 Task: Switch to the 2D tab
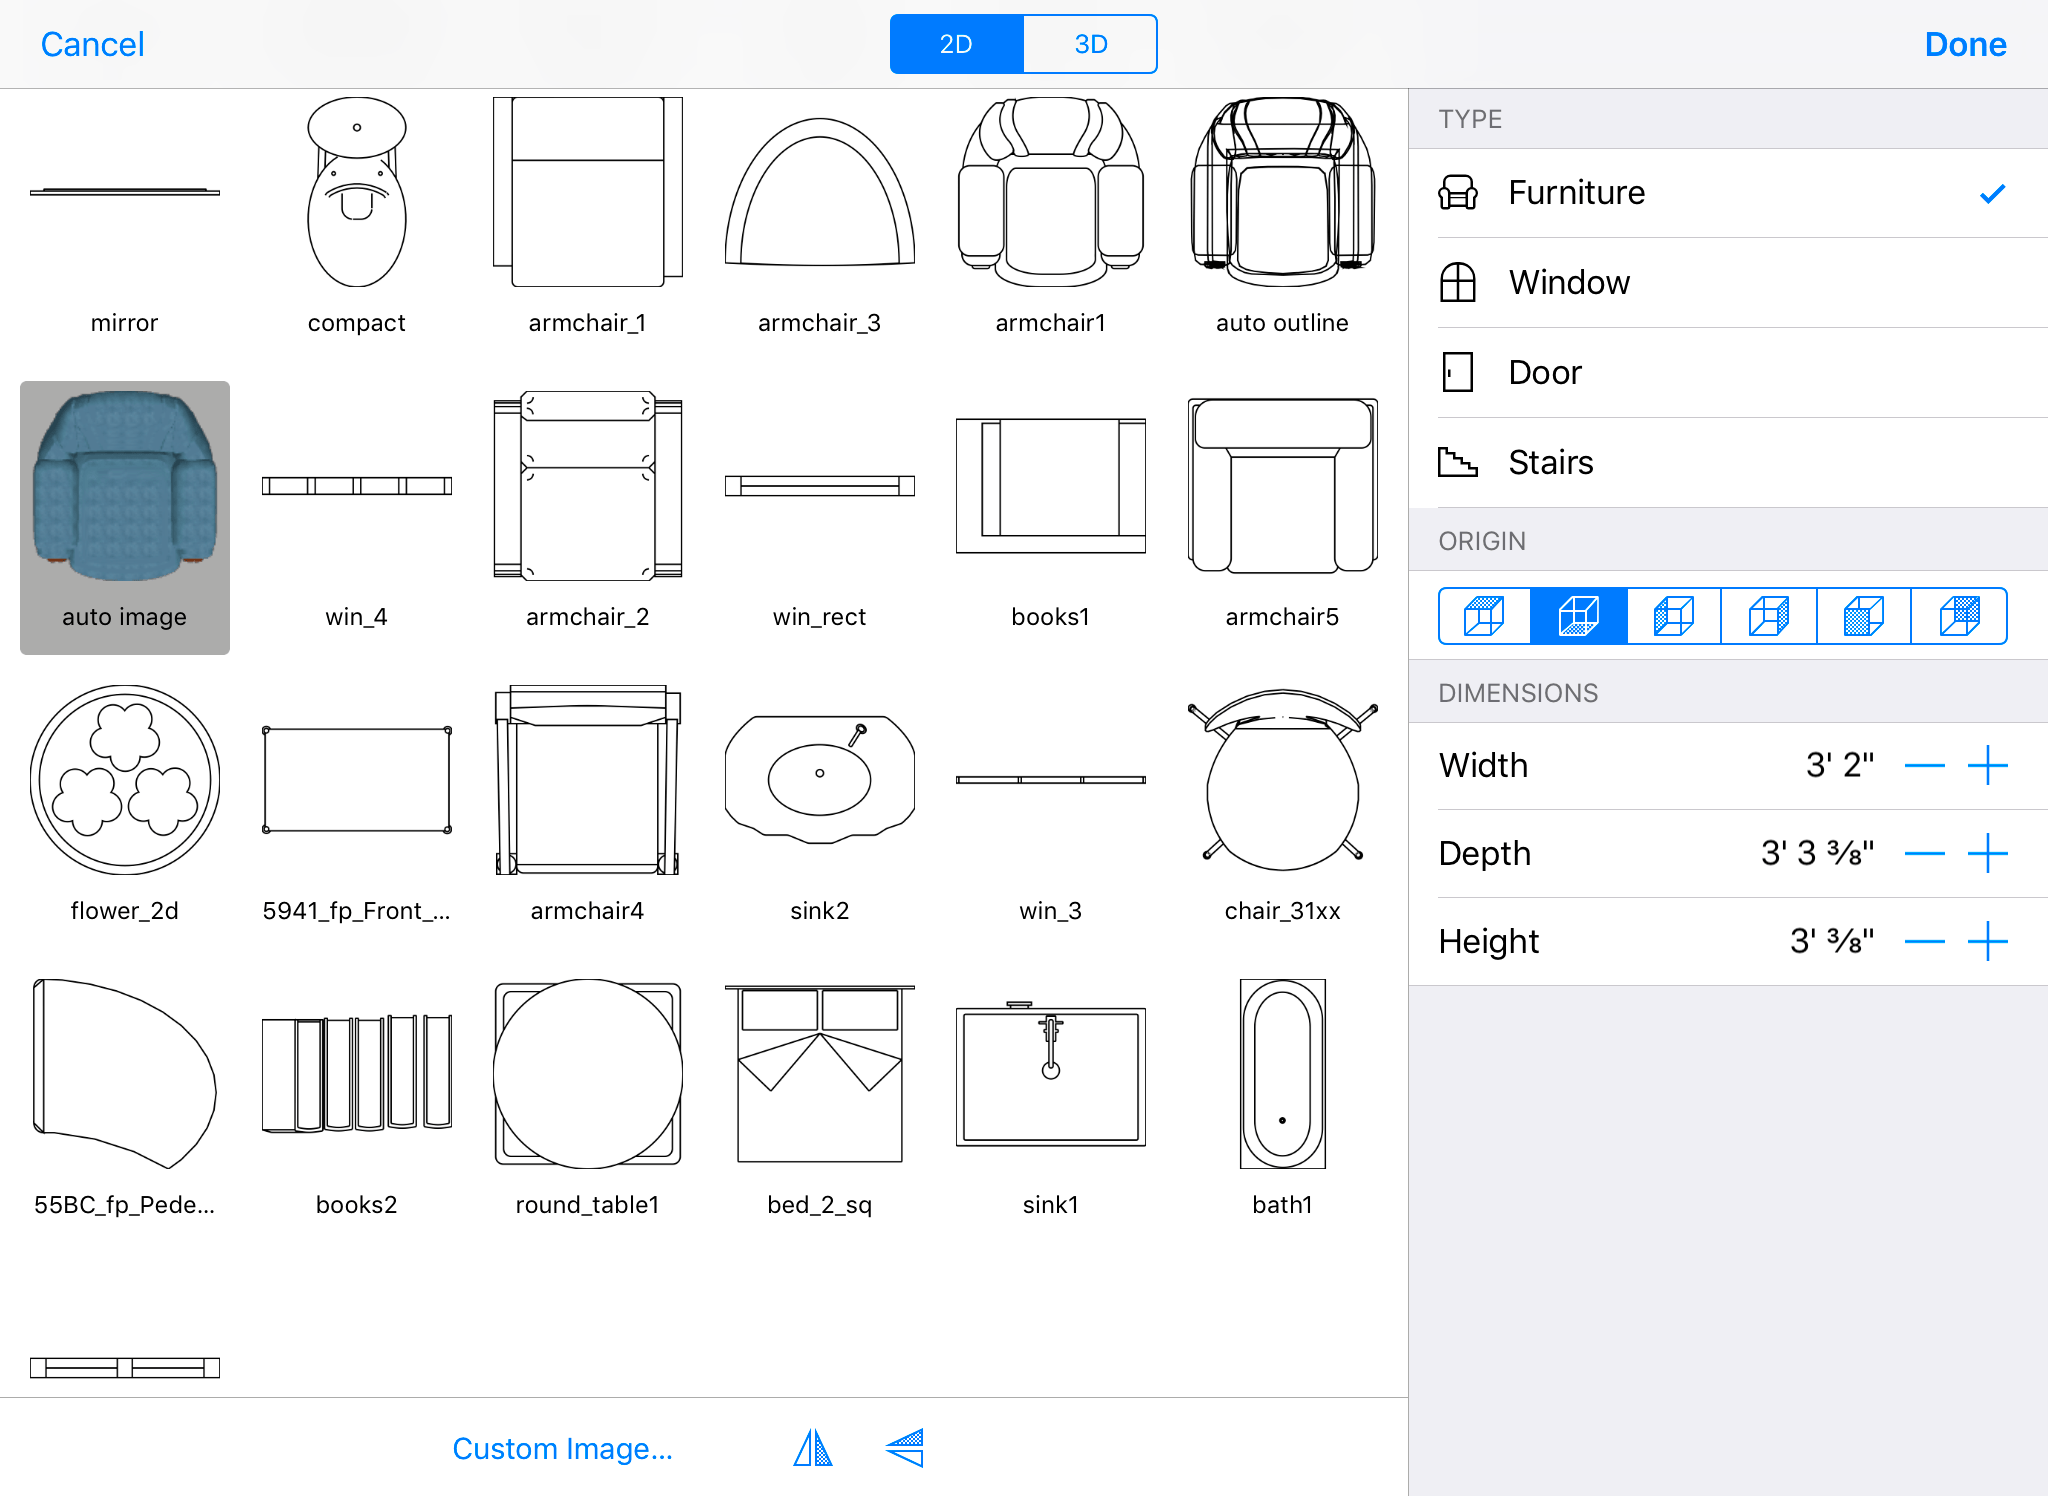coord(956,44)
